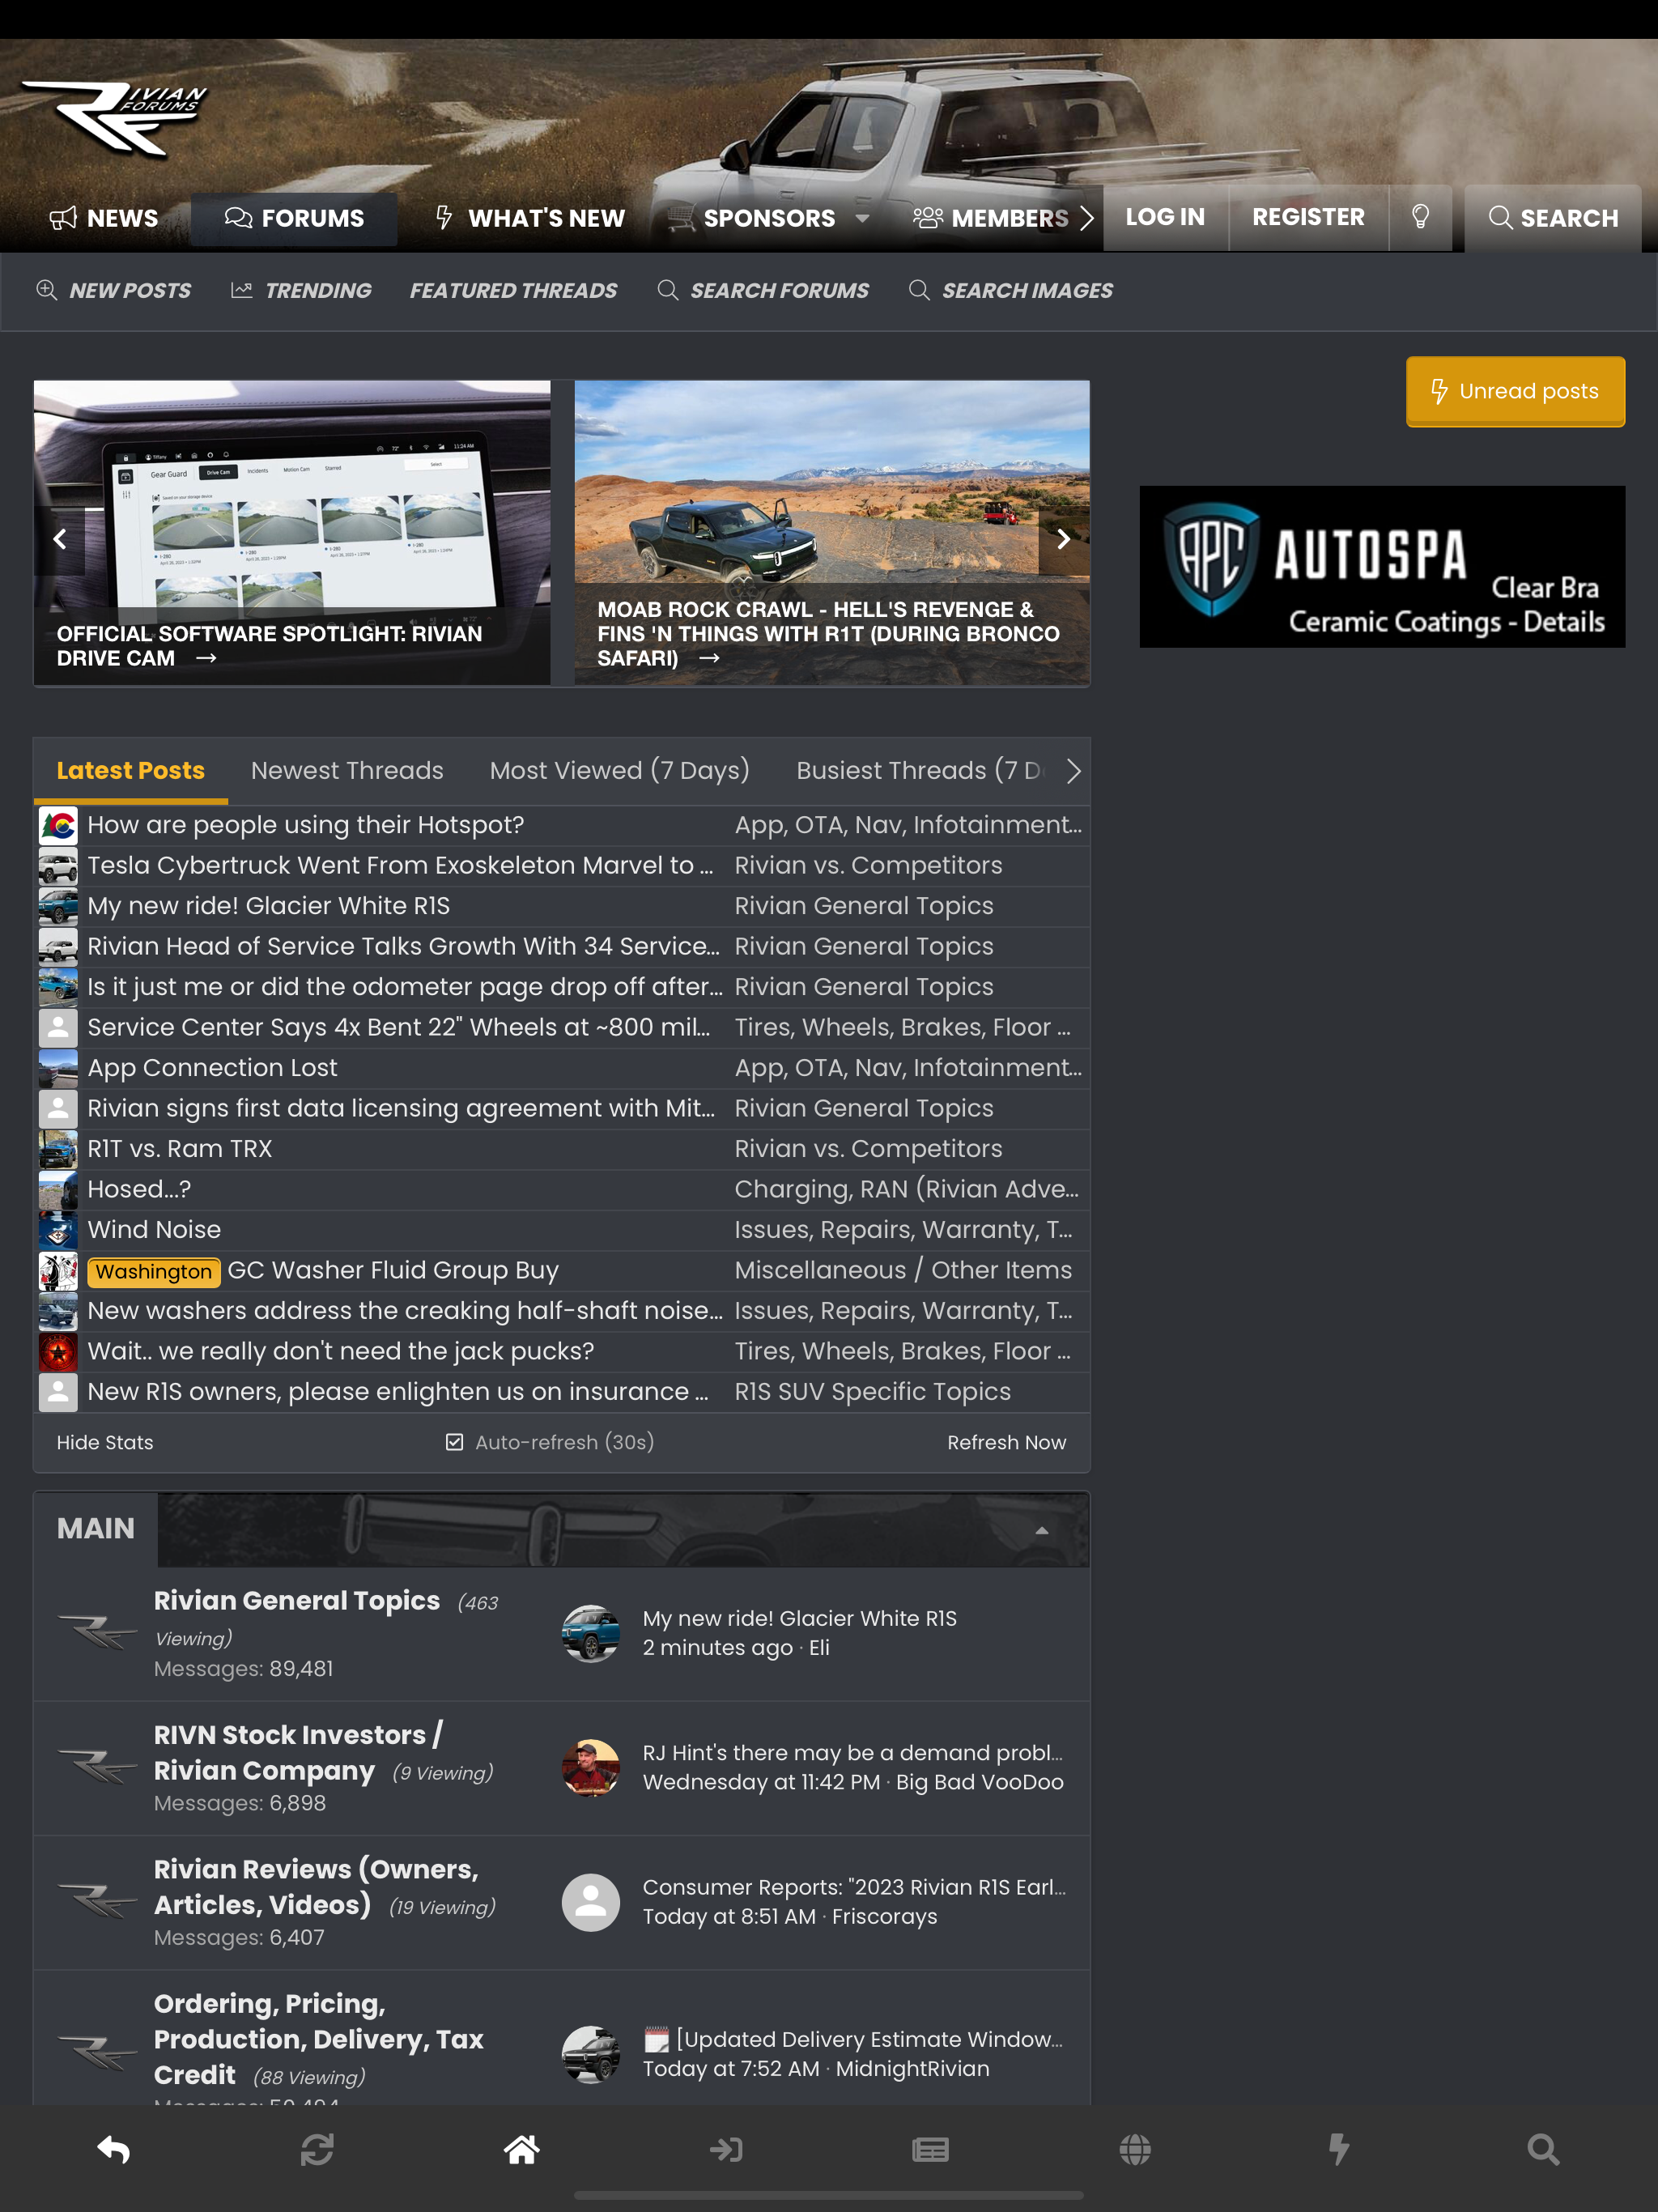Image resolution: width=1658 pixels, height=2212 pixels.
Task: Open What's New in the main navigation
Action: [x=530, y=218]
